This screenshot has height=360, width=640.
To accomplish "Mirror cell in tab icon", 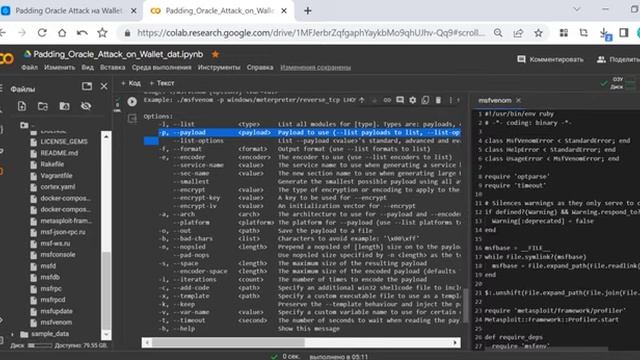I will [425, 100].
